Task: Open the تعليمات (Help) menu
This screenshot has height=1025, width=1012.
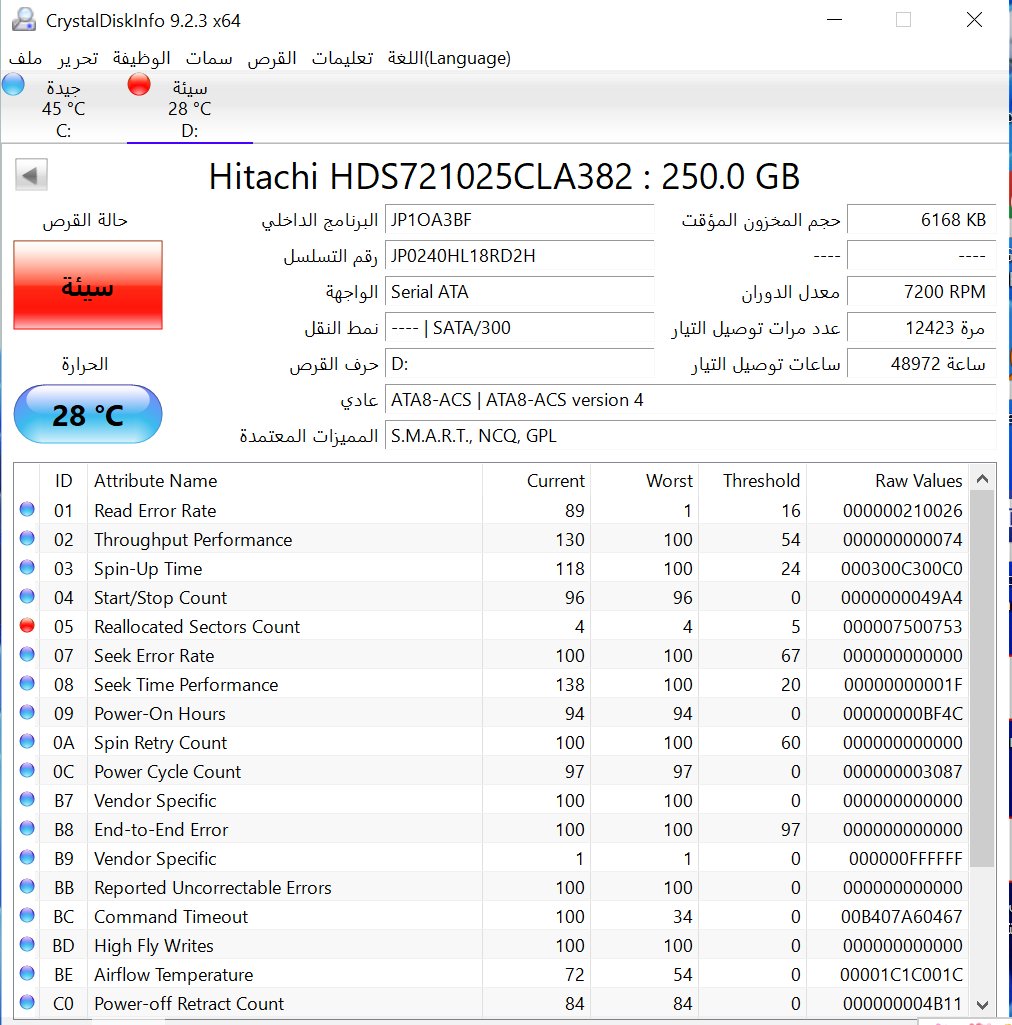Action: tap(342, 58)
